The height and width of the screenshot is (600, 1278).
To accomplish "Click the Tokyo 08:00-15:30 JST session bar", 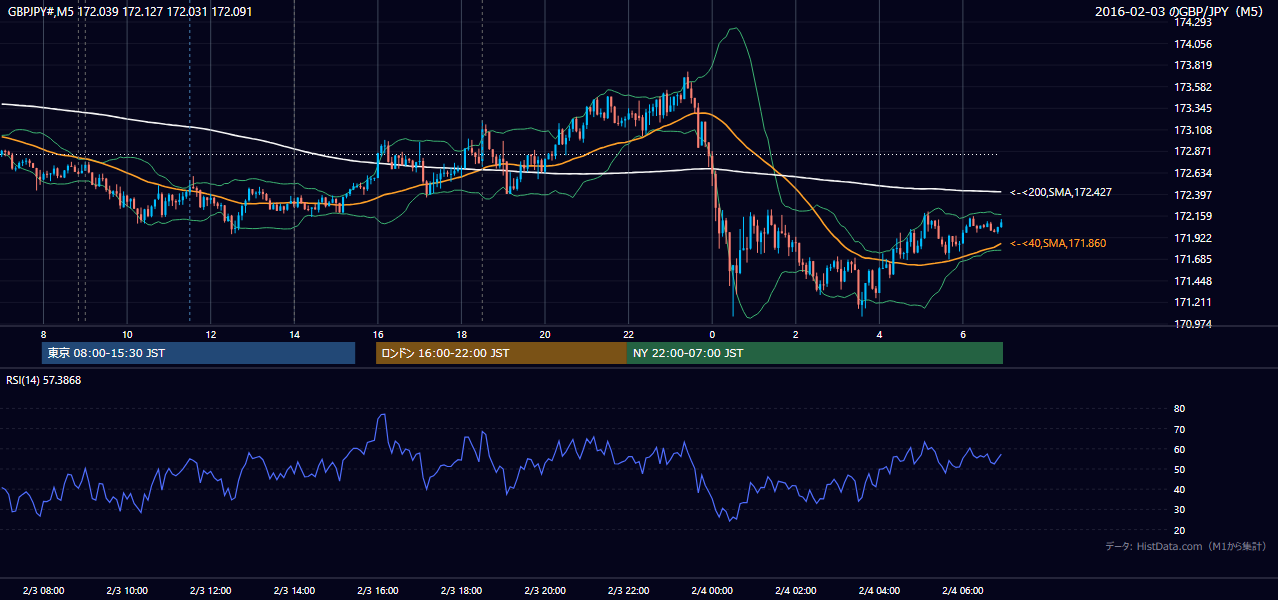I will [x=198, y=353].
